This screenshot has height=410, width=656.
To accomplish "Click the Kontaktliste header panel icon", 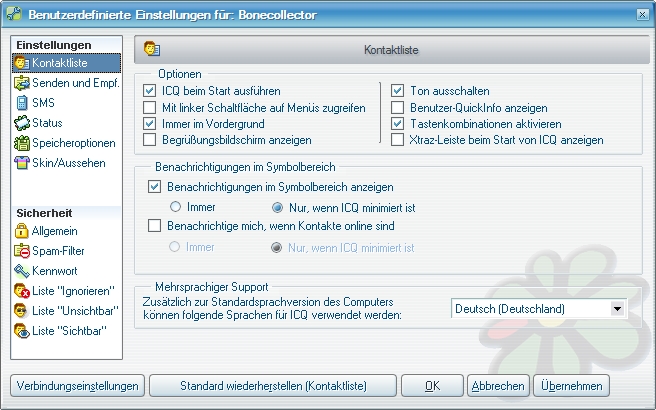I will click(152, 49).
